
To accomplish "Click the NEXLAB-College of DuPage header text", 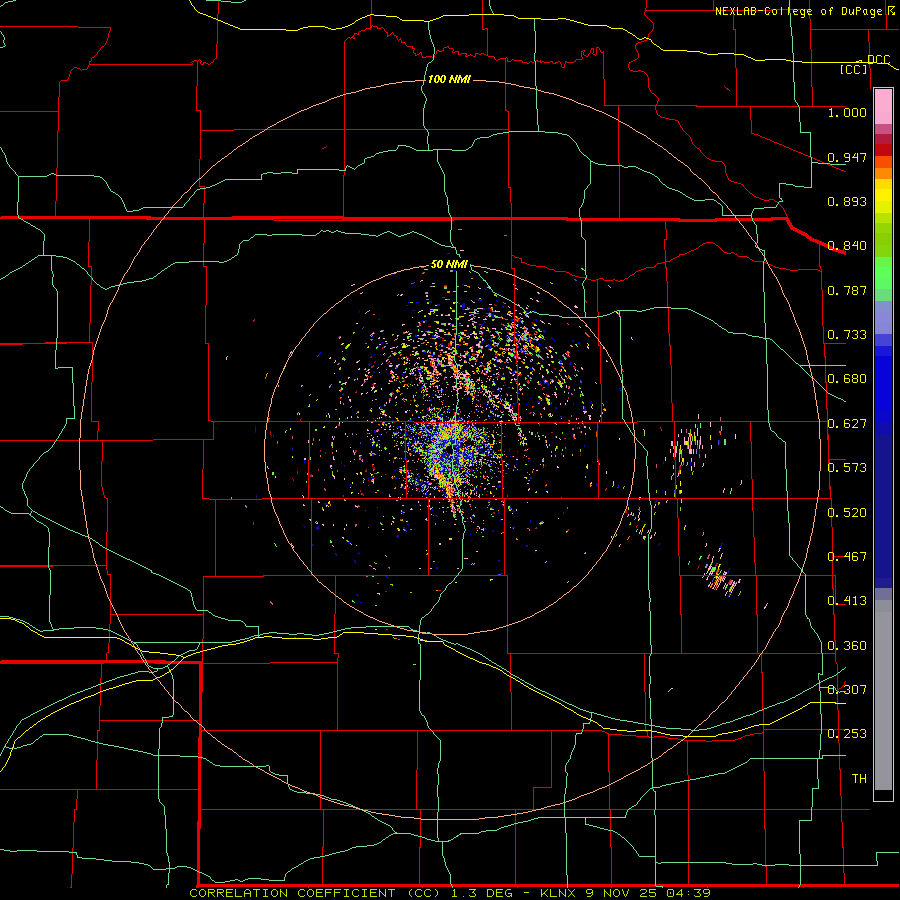I will [798, 11].
